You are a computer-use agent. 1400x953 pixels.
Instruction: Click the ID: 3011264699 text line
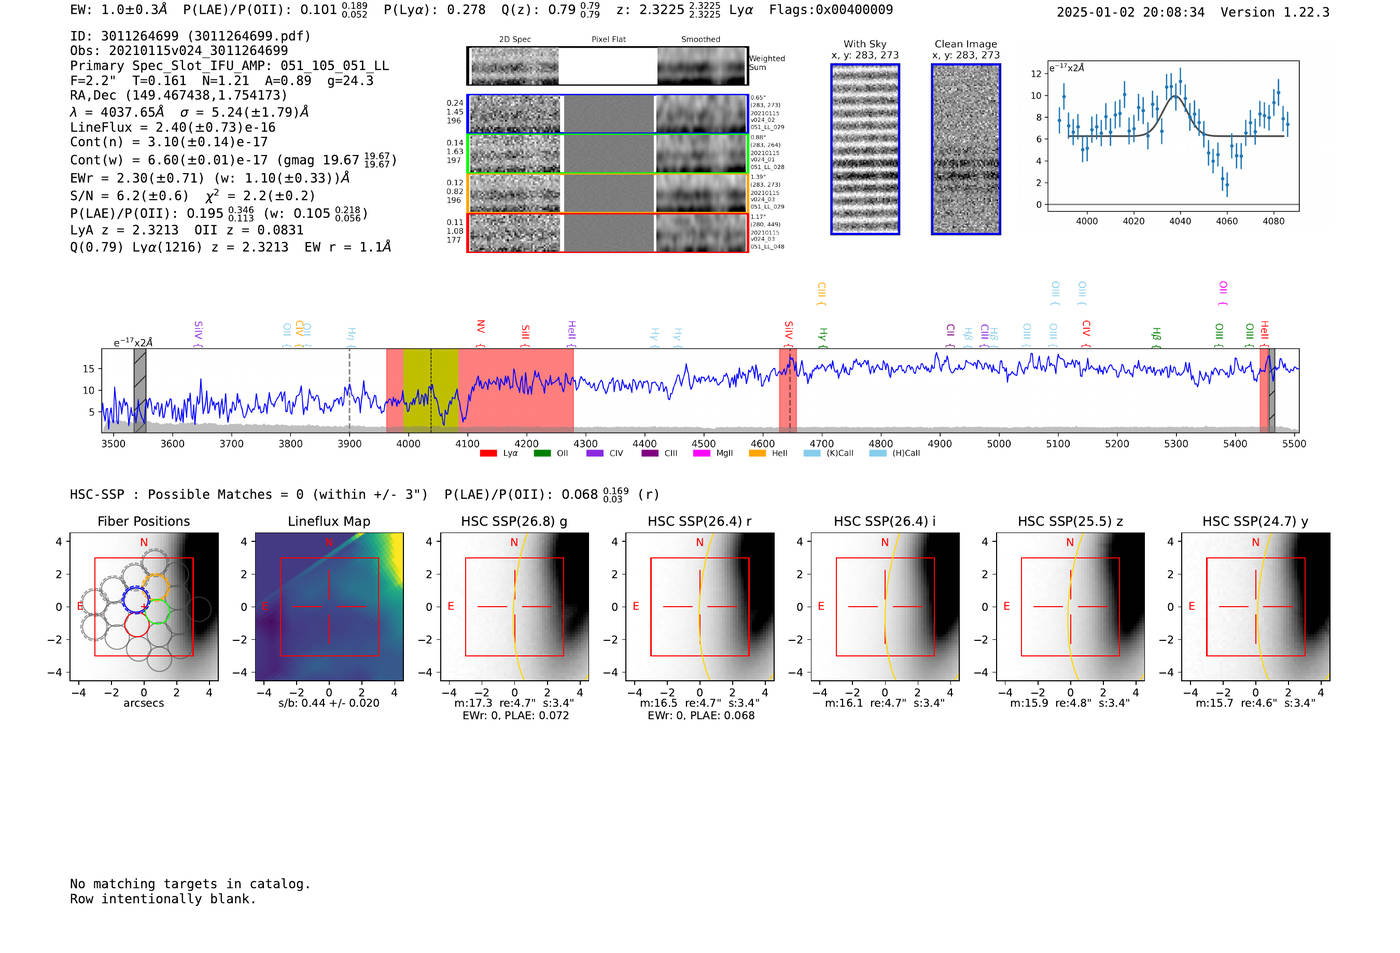point(190,36)
